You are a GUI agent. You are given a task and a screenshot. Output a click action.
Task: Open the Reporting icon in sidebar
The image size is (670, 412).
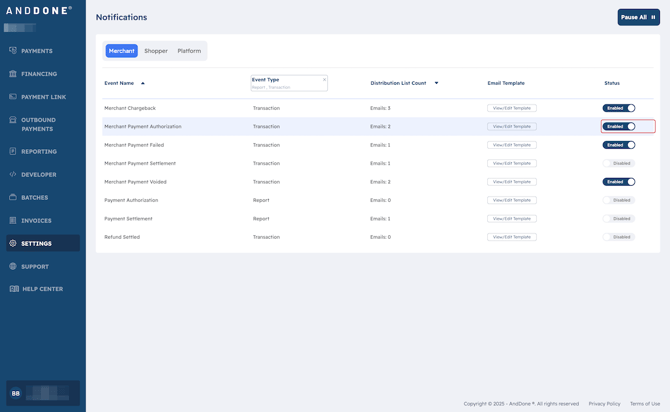coord(13,152)
